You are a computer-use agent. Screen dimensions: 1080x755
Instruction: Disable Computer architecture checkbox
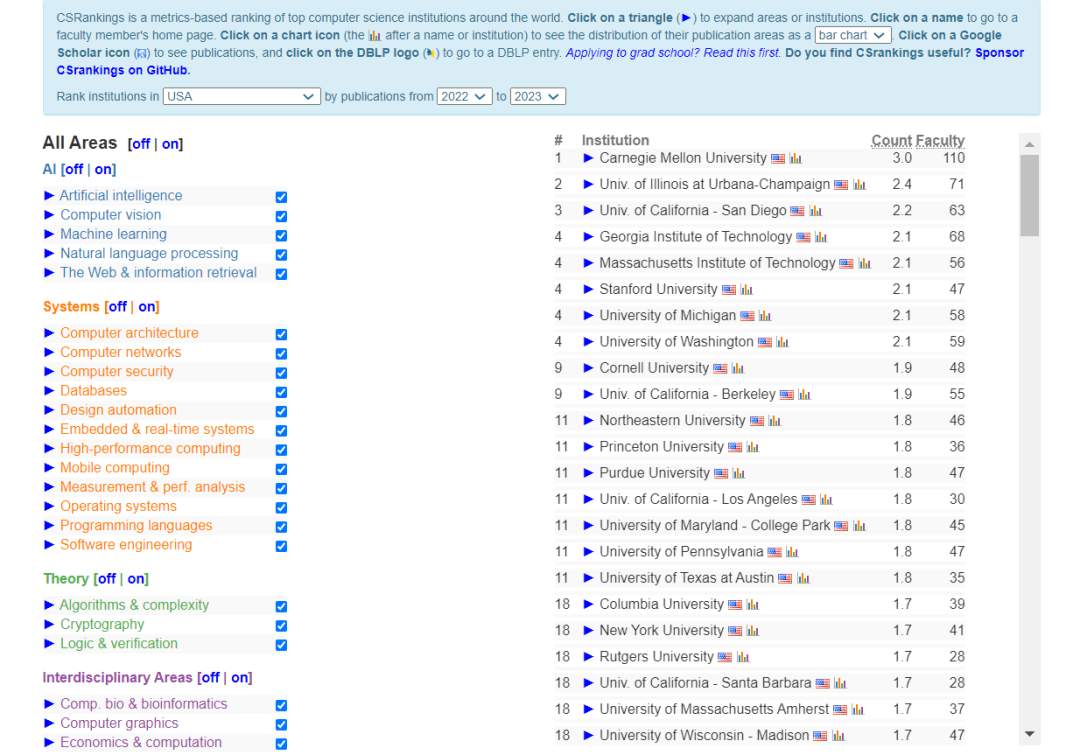tap(281, 334)
